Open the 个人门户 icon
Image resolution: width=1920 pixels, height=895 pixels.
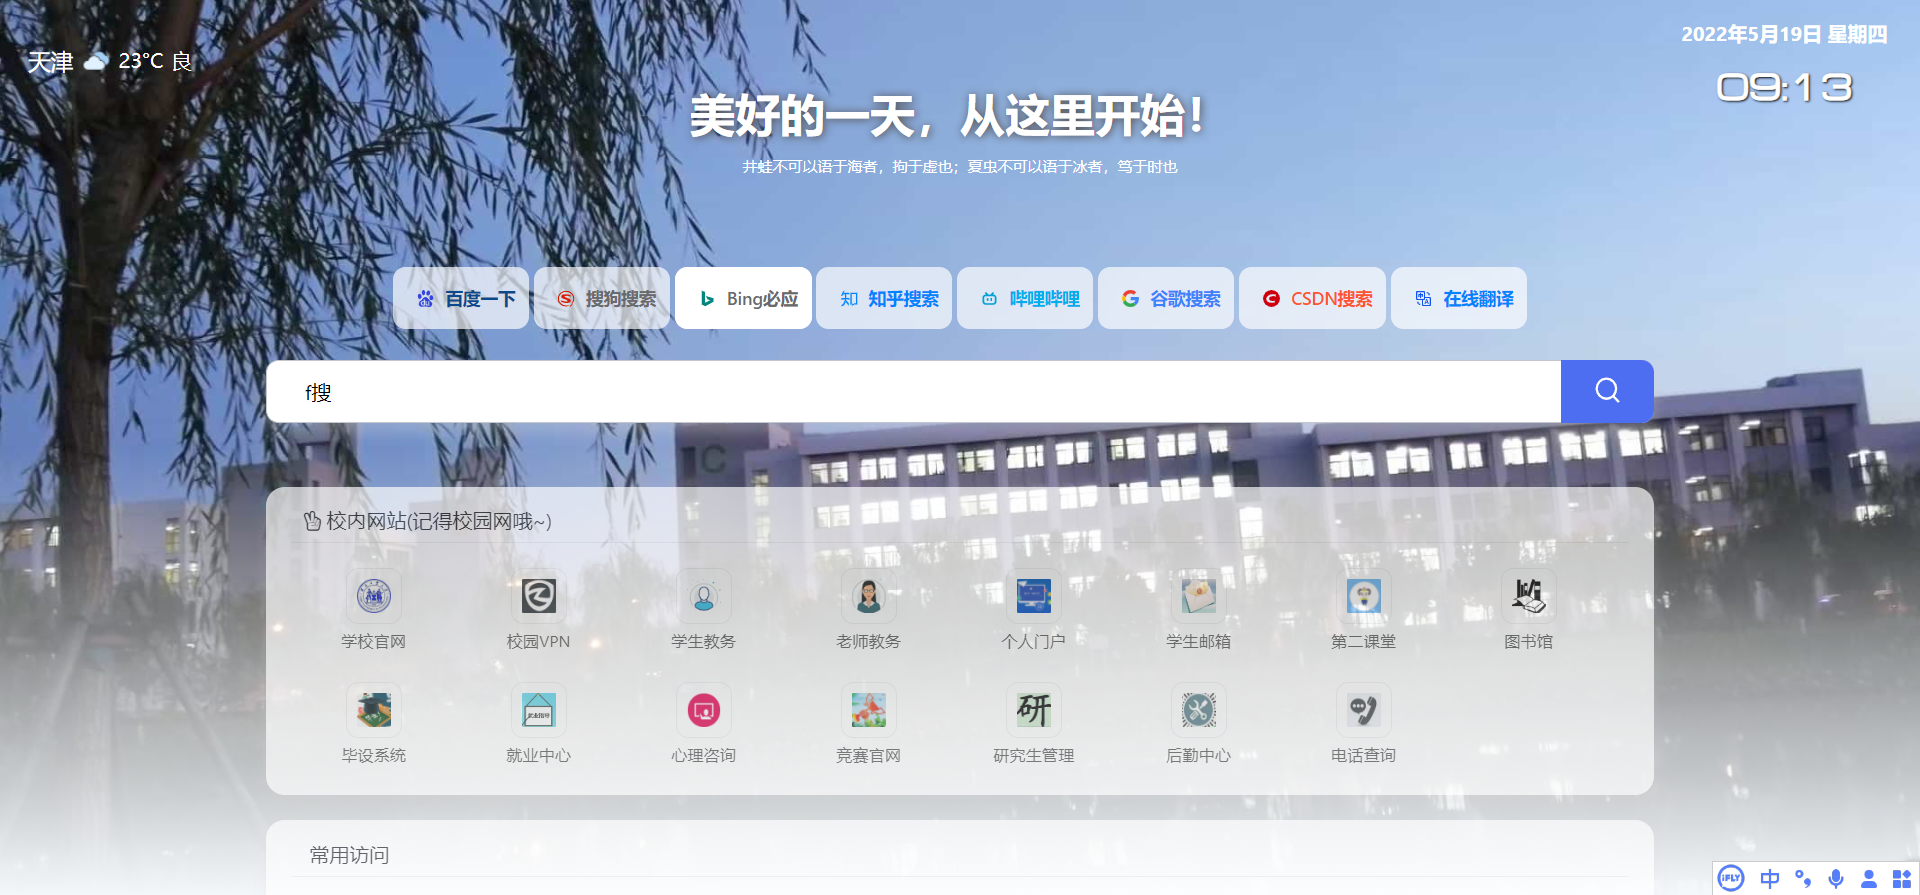(1034, 596)
